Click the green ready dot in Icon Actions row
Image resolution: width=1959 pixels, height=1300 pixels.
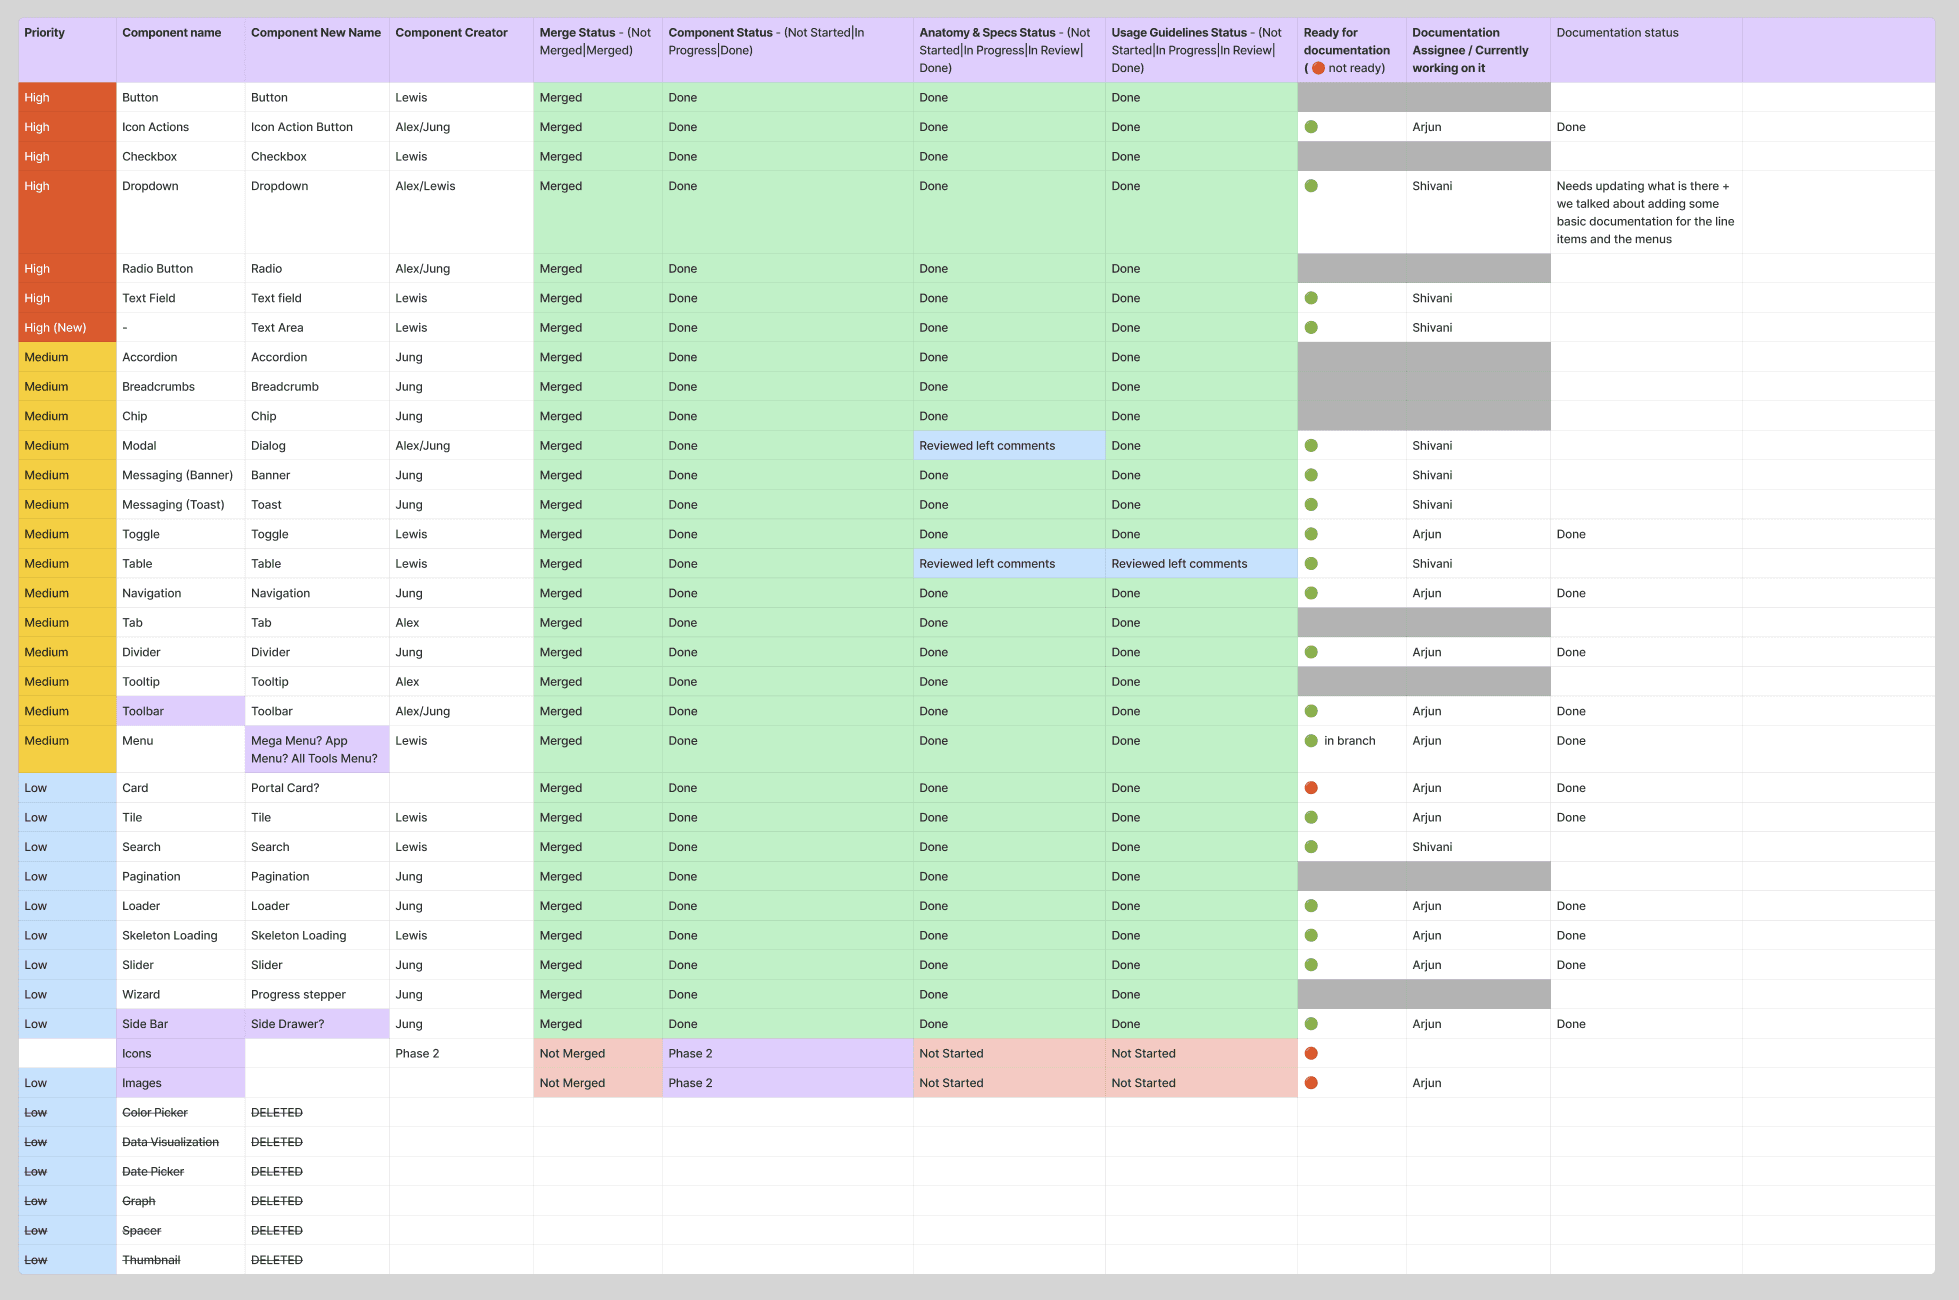tap(1311, 127)
